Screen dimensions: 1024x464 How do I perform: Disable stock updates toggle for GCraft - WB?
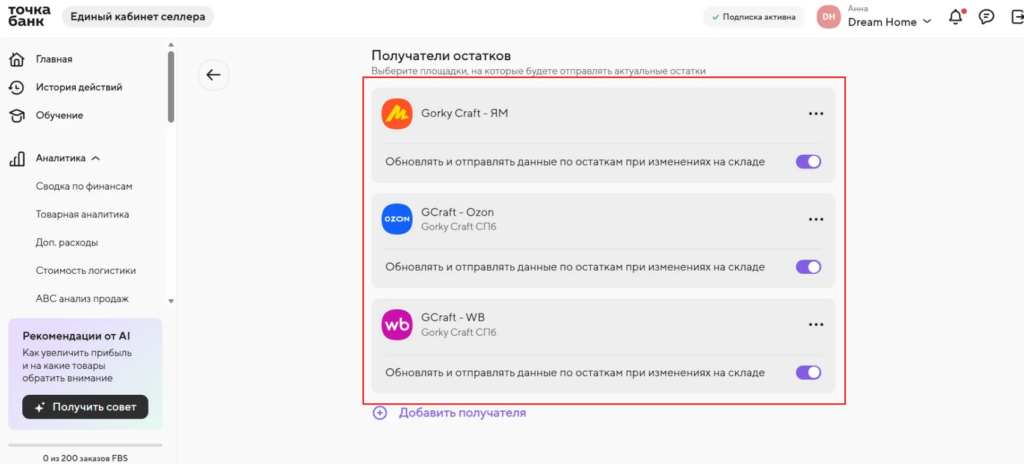(x=808, y=373)
